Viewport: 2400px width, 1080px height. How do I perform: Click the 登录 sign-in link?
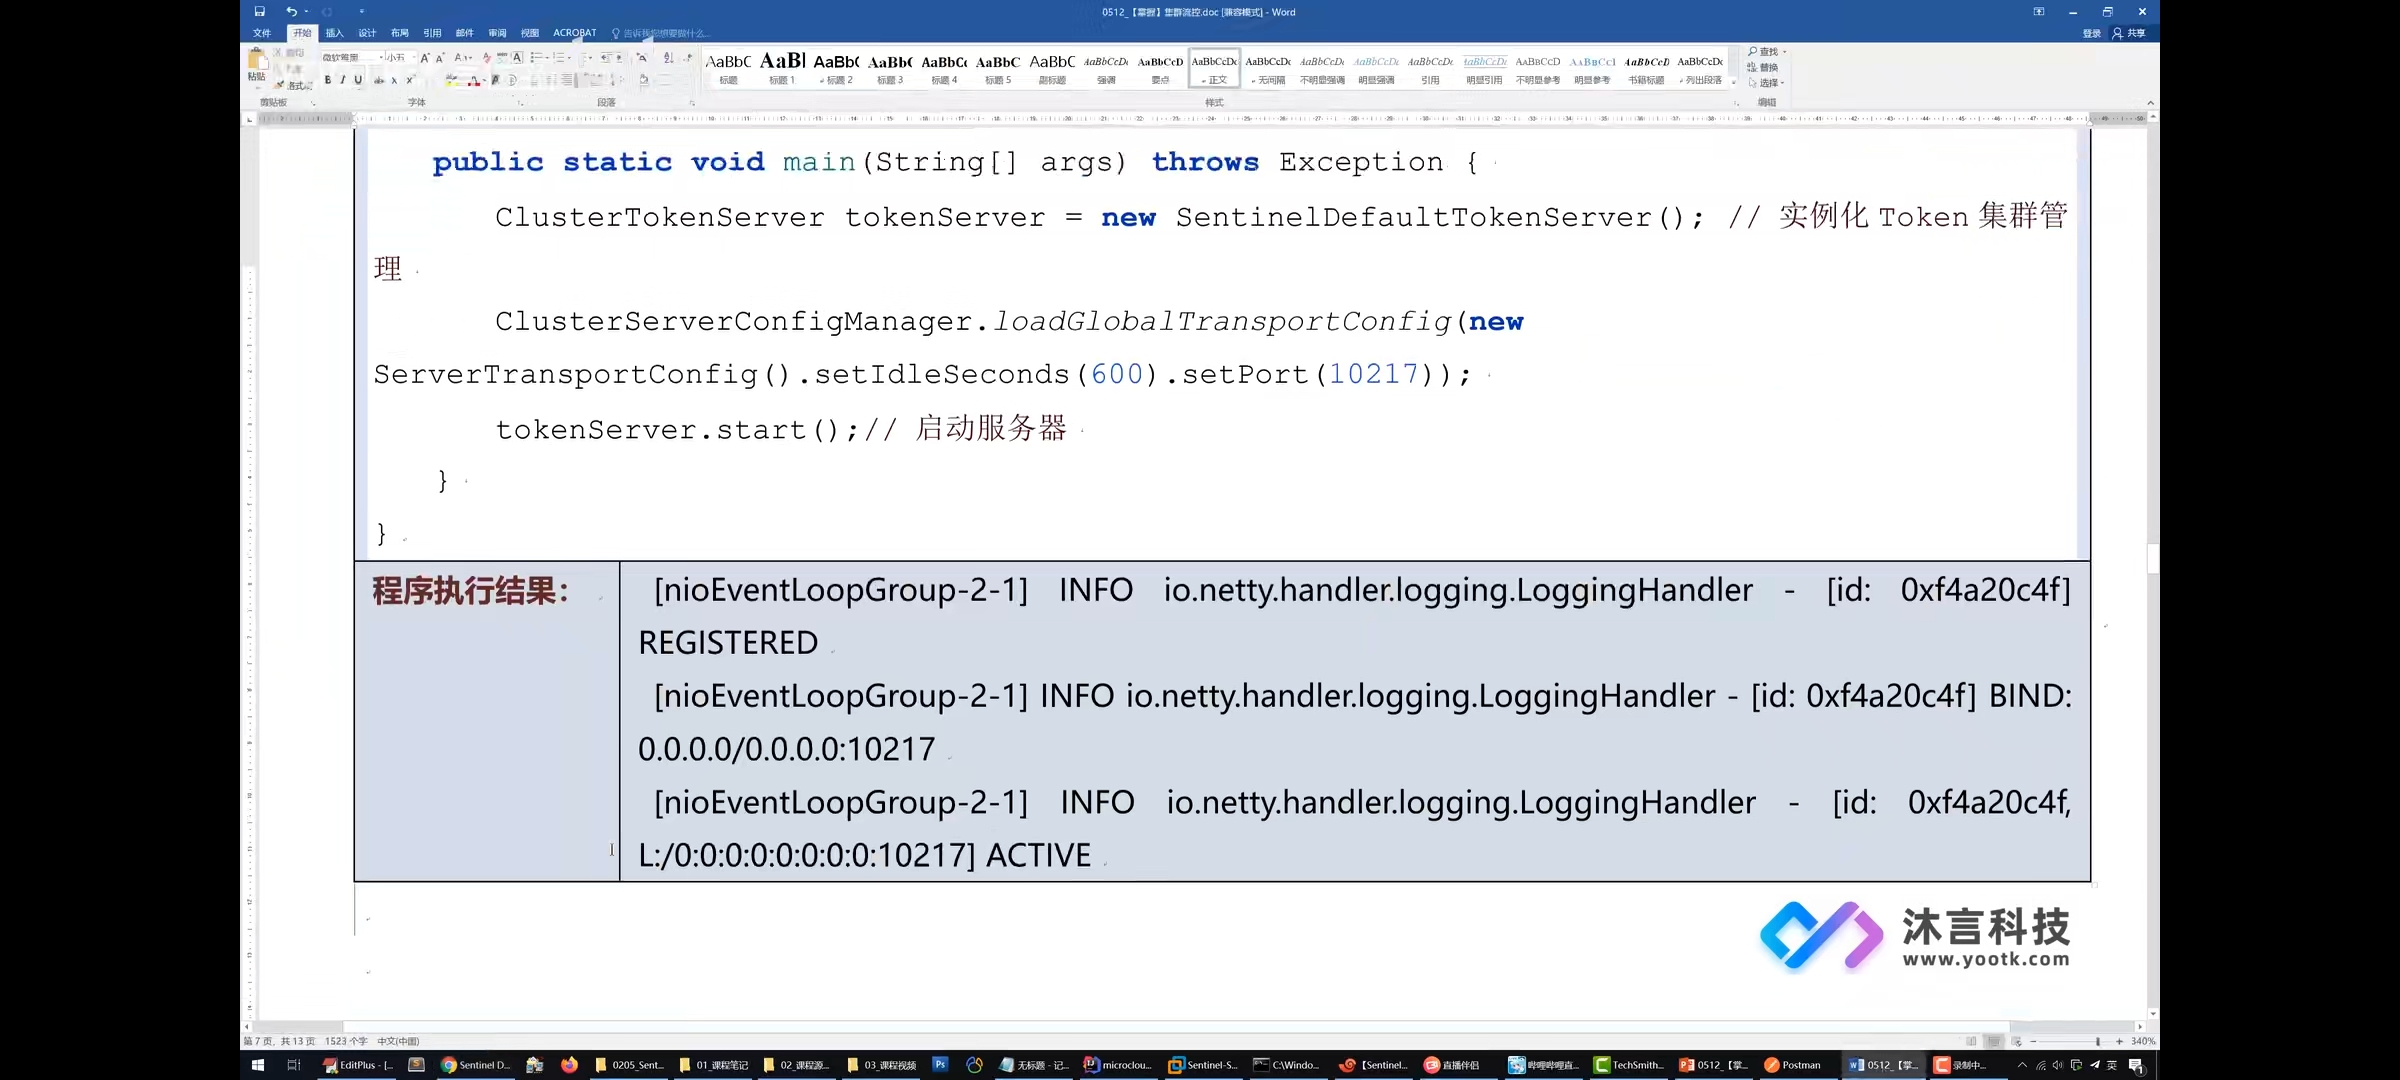(2091, 33)
